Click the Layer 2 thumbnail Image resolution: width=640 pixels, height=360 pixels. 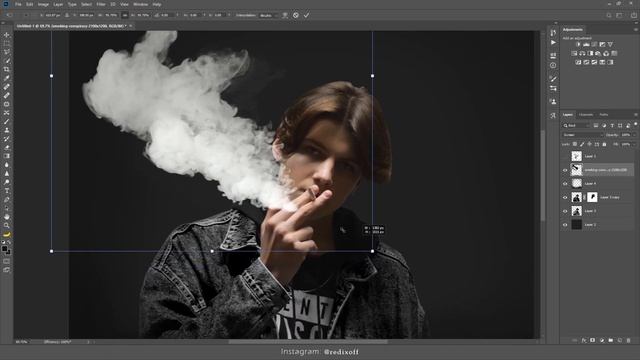click(576, 224)
